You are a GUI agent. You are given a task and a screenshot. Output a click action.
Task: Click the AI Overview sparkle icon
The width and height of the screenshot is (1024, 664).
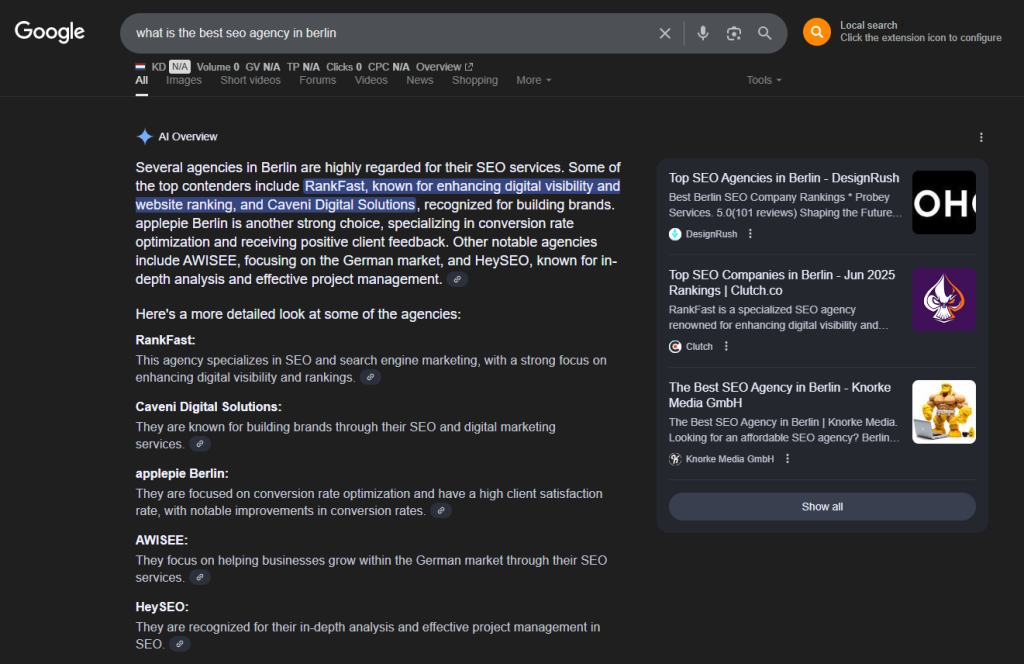(x=144, y=136)
